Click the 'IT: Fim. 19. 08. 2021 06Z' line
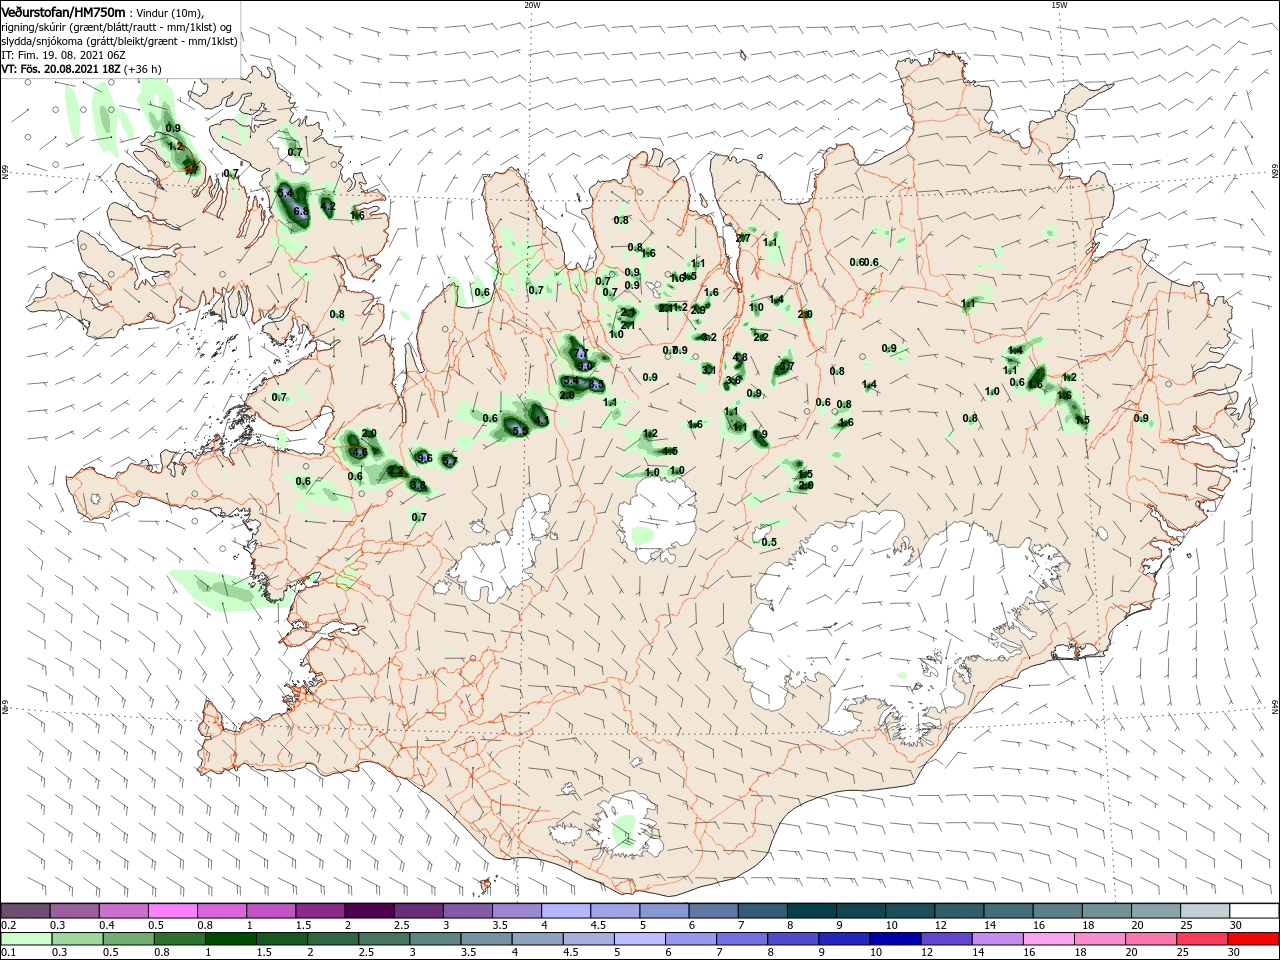Image resolution: width=1280 pixels, height=960 pixels. [x=63, y=55]
